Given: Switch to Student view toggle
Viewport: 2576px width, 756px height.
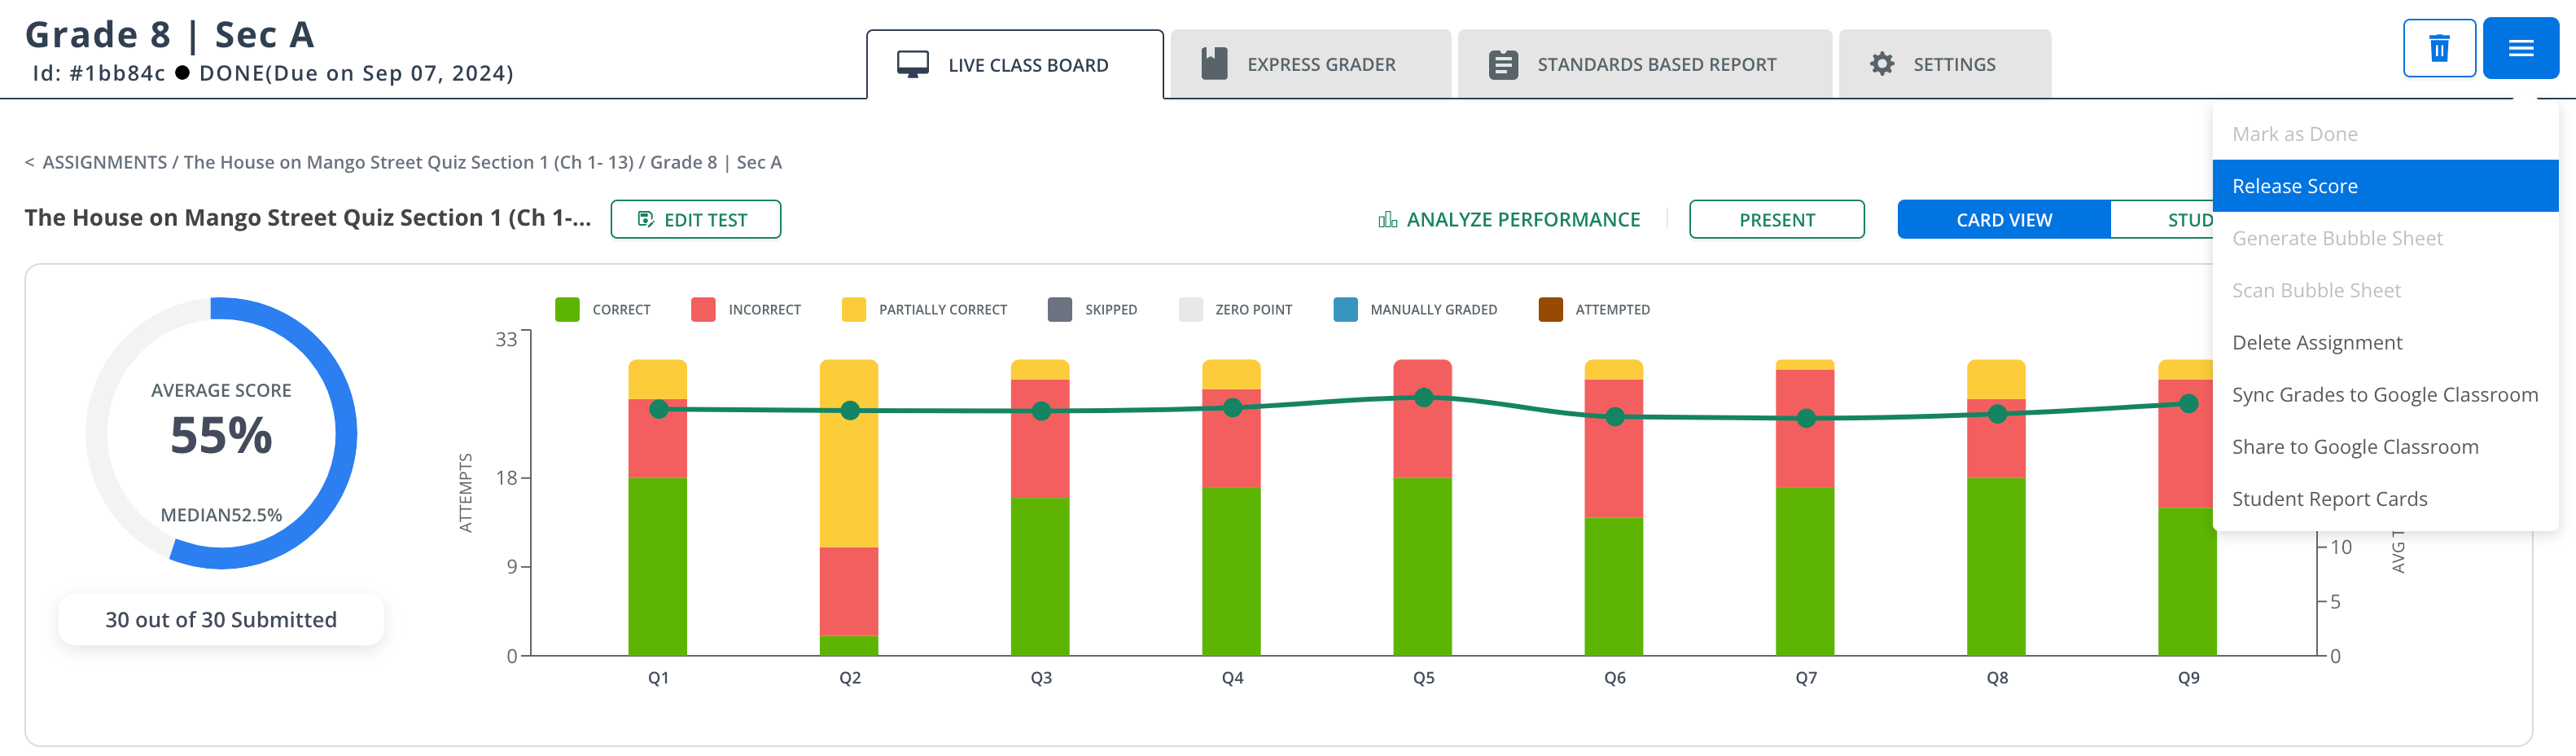Looking at the screenshot, I should (x=2162, y=219).
